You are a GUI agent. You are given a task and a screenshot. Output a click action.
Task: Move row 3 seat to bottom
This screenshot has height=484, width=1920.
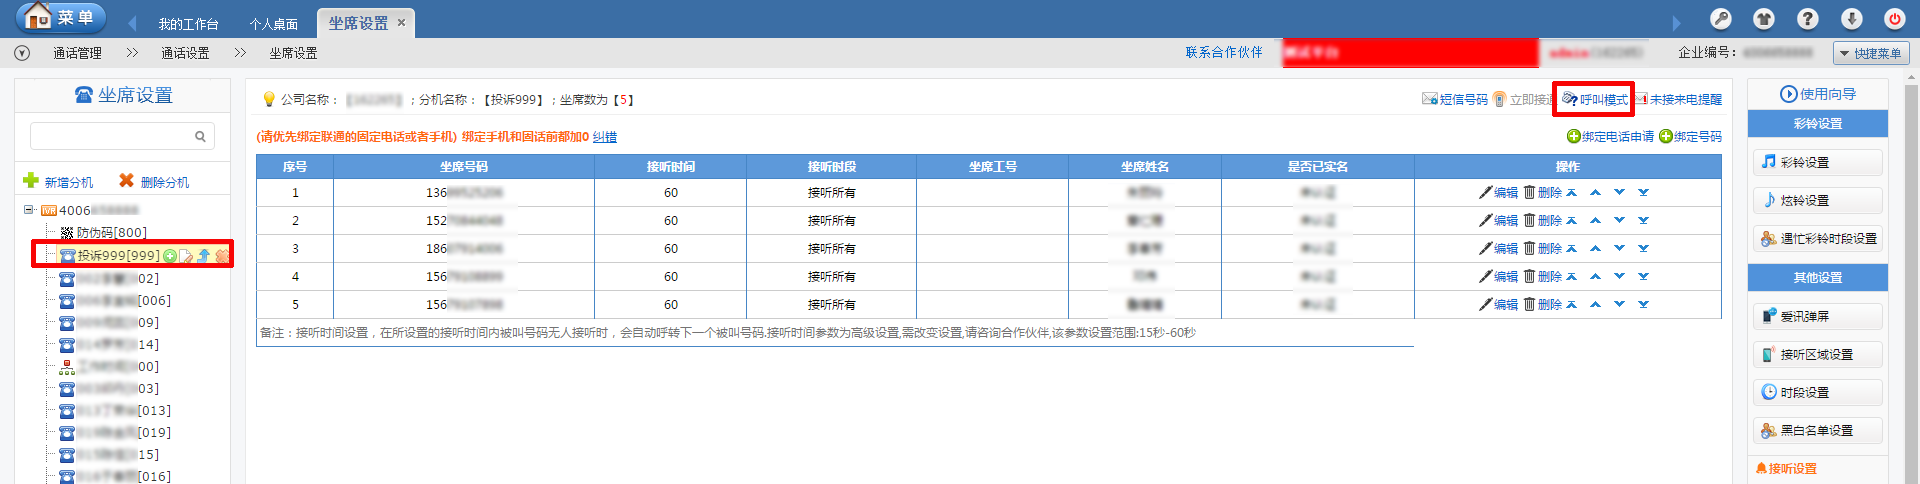point(1643,249)
